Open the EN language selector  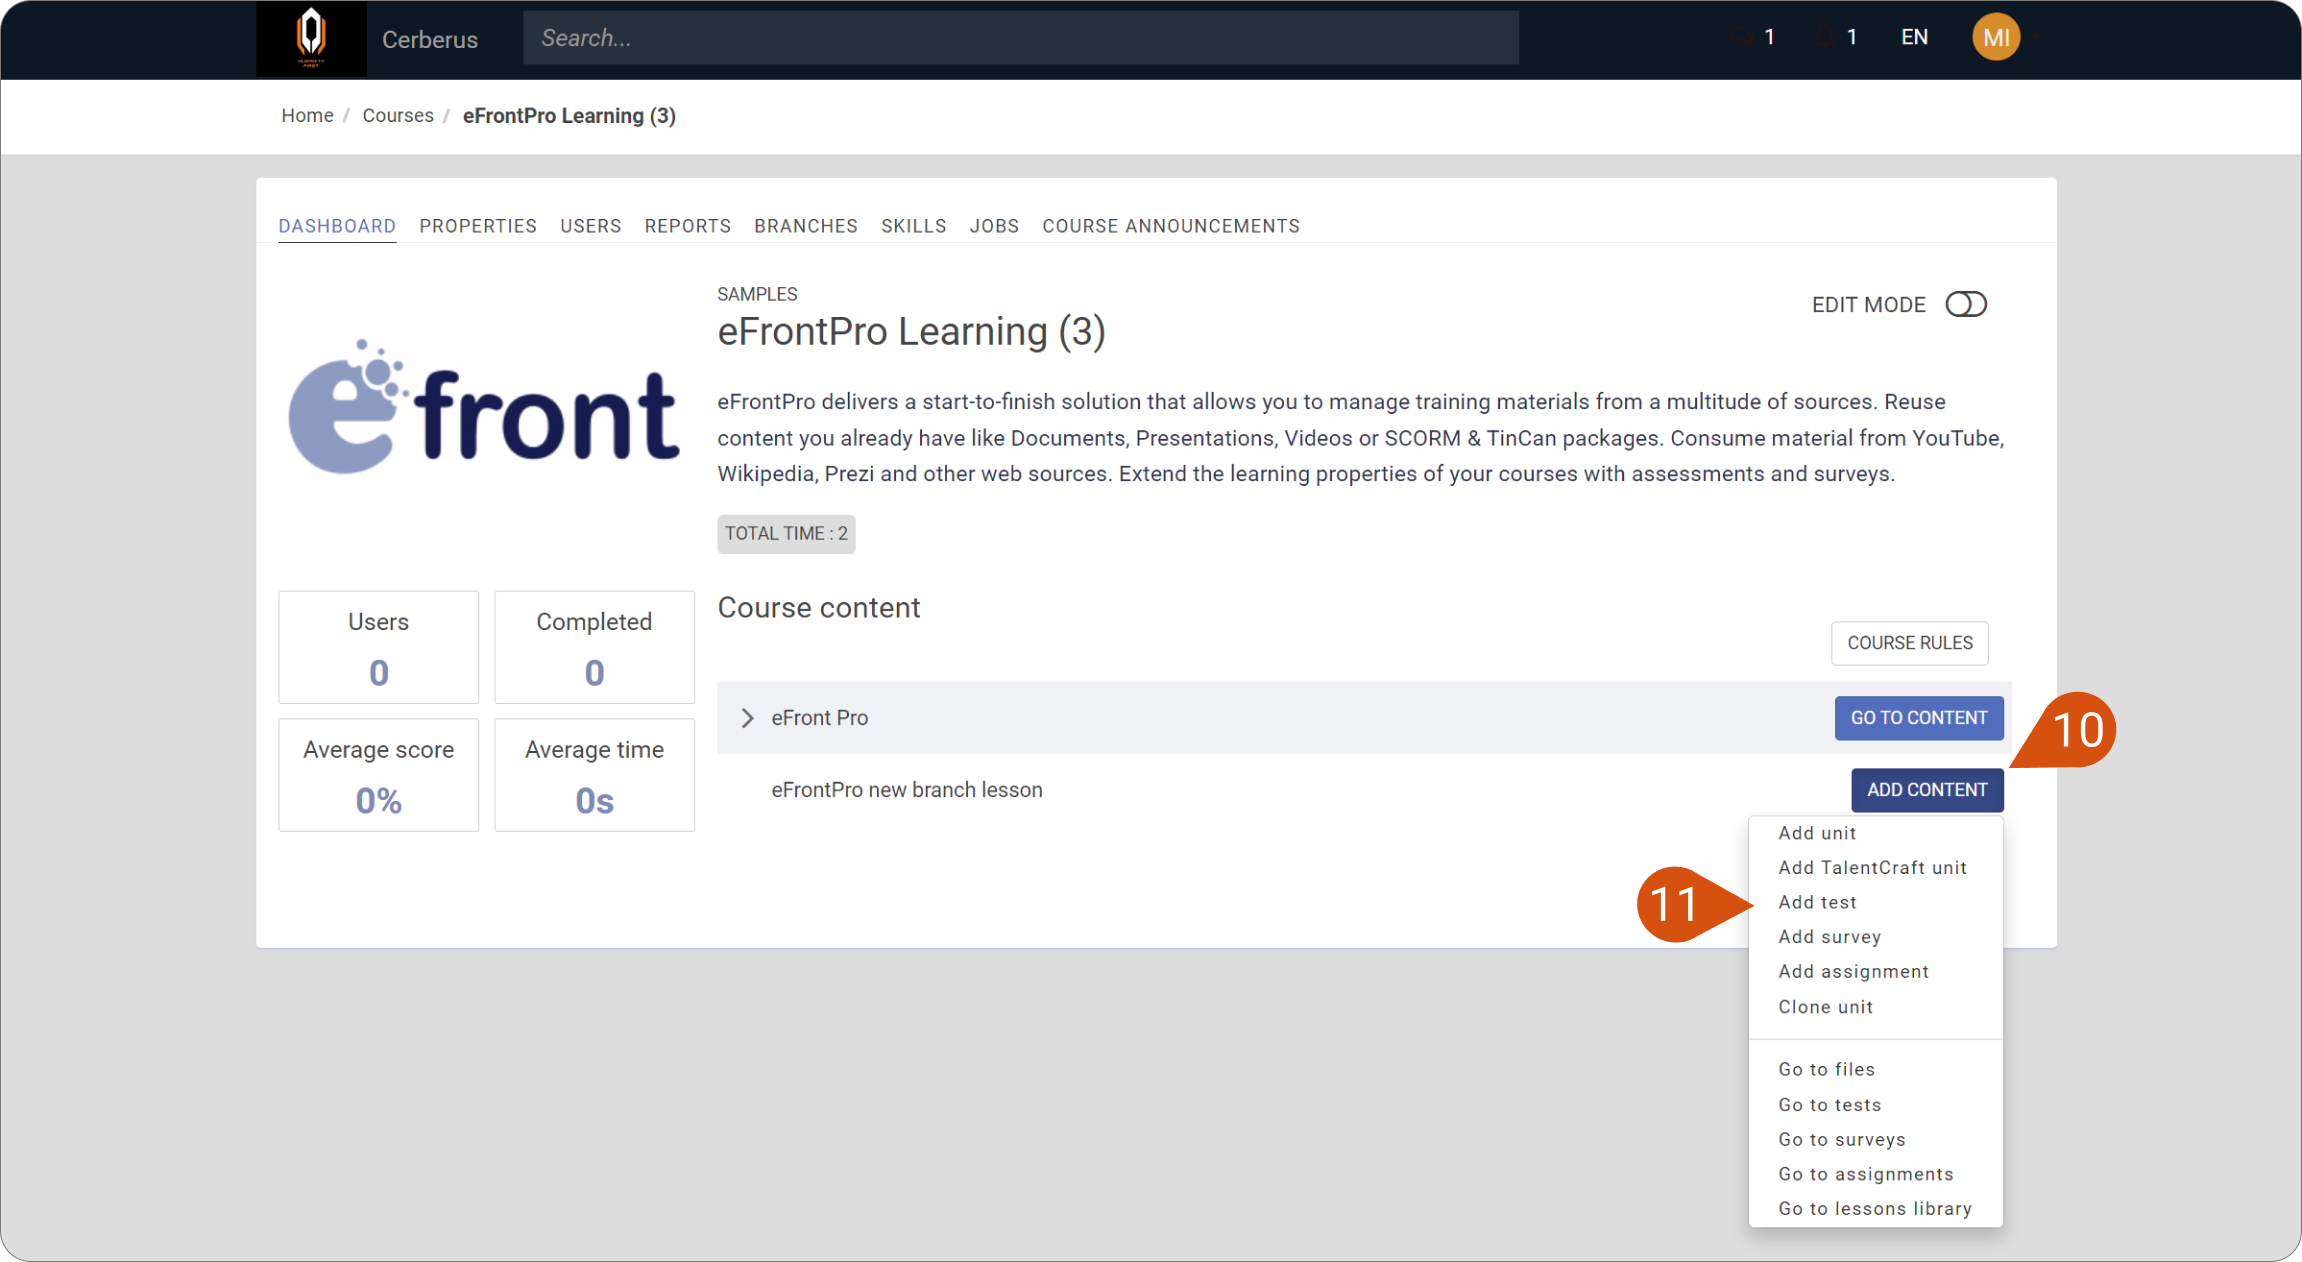tap(1914, 38)
